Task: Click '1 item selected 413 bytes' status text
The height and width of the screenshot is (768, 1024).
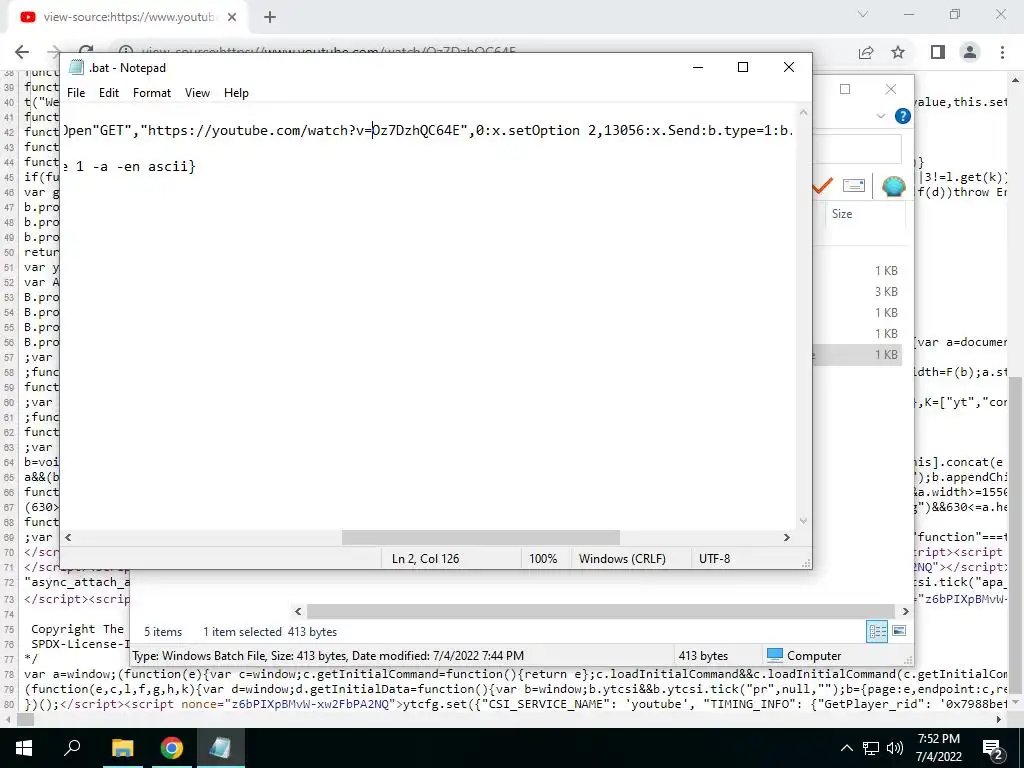Action: pos(270,632)
